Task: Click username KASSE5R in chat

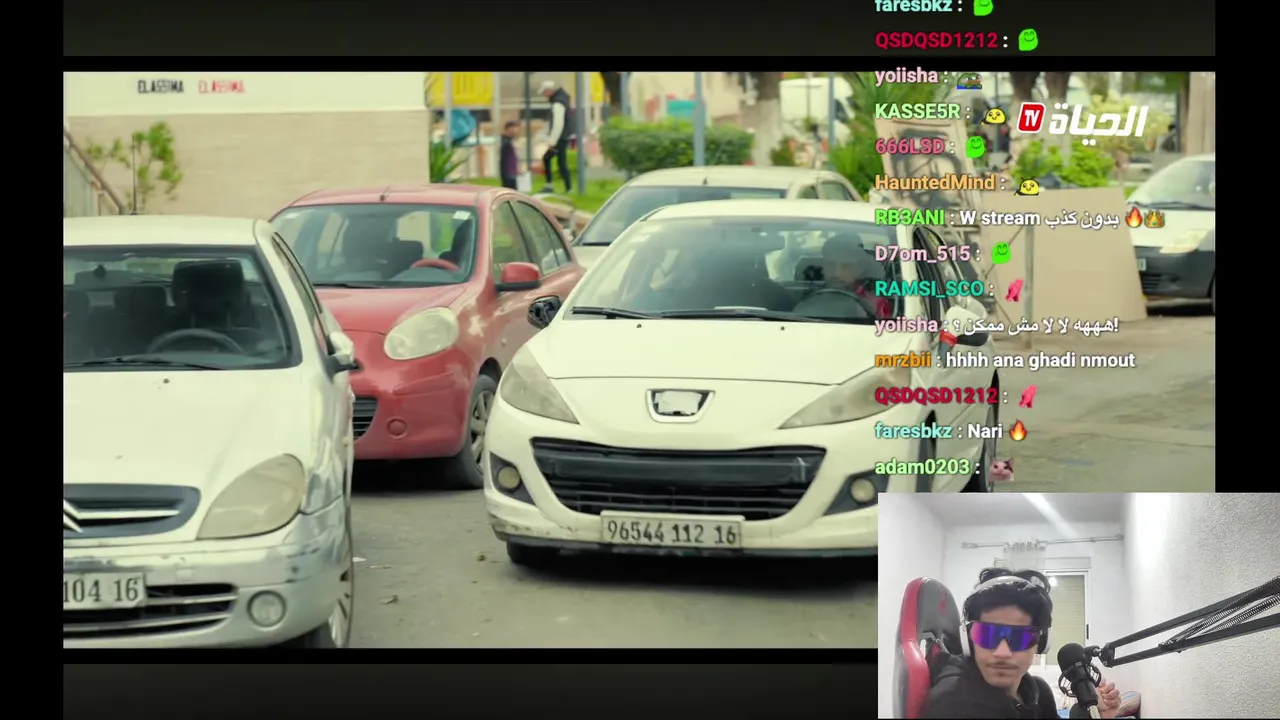Action: tap(917, 112)
